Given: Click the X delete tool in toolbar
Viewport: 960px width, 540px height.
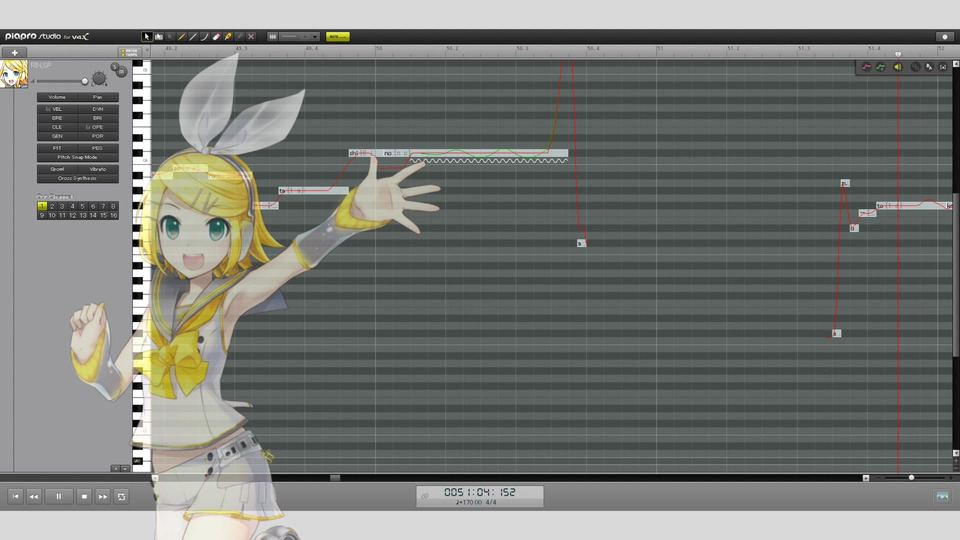Looking at the screenshot, I should click(x=251, y=37).
